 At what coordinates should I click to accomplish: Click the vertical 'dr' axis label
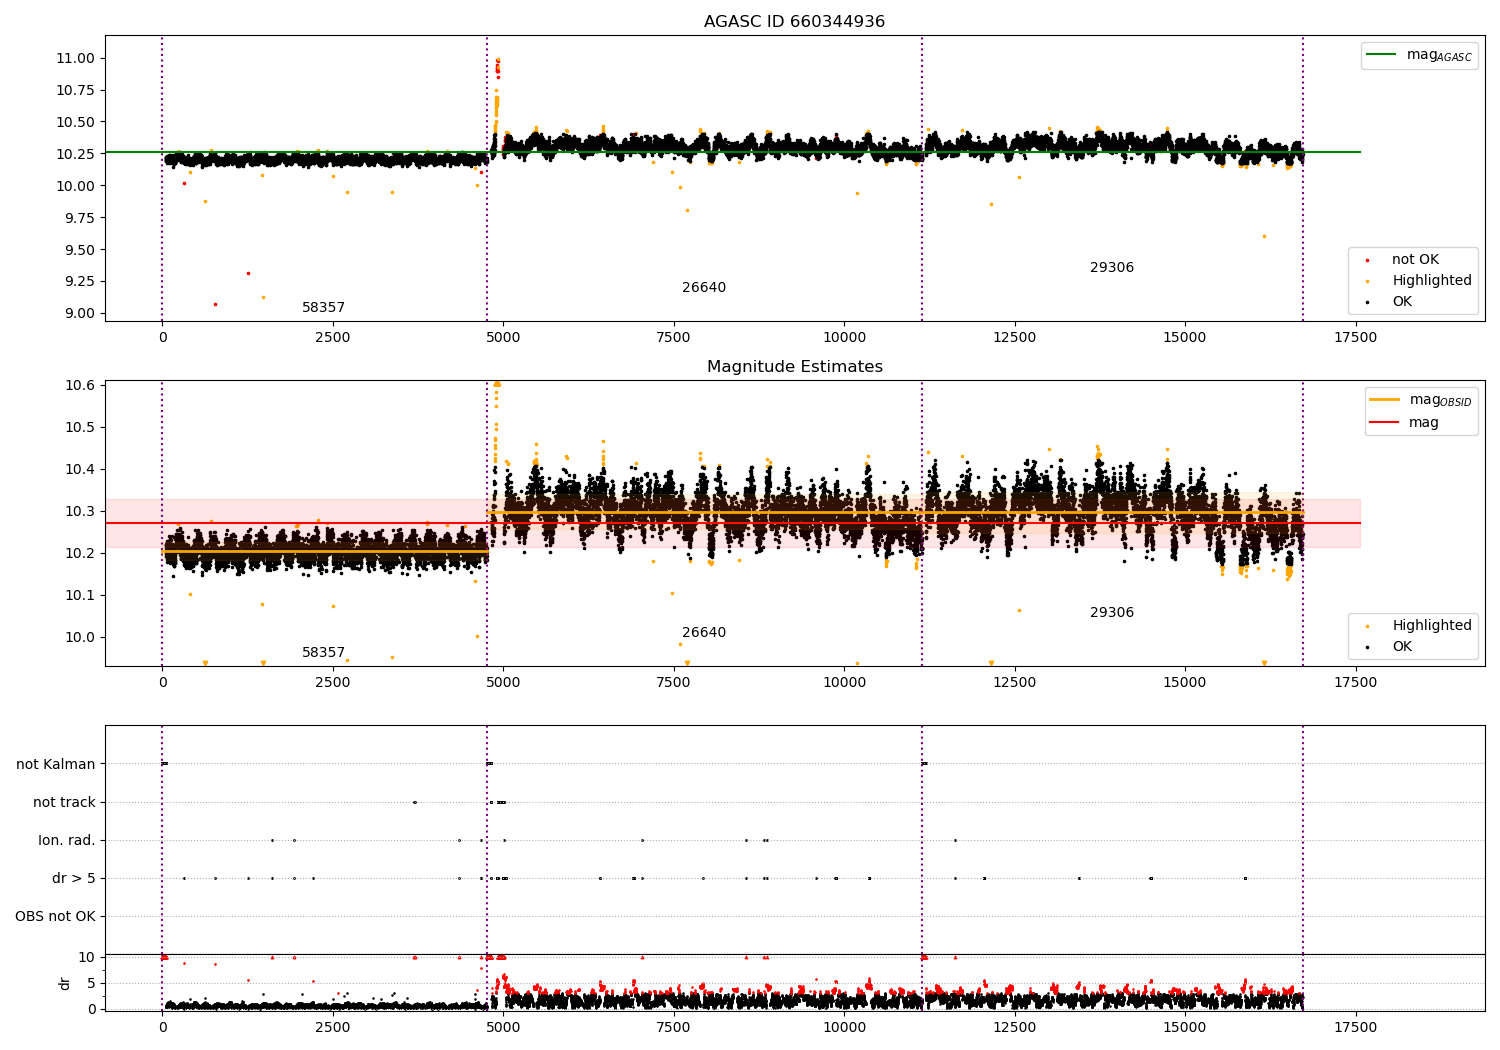click(x=65, y=983)
